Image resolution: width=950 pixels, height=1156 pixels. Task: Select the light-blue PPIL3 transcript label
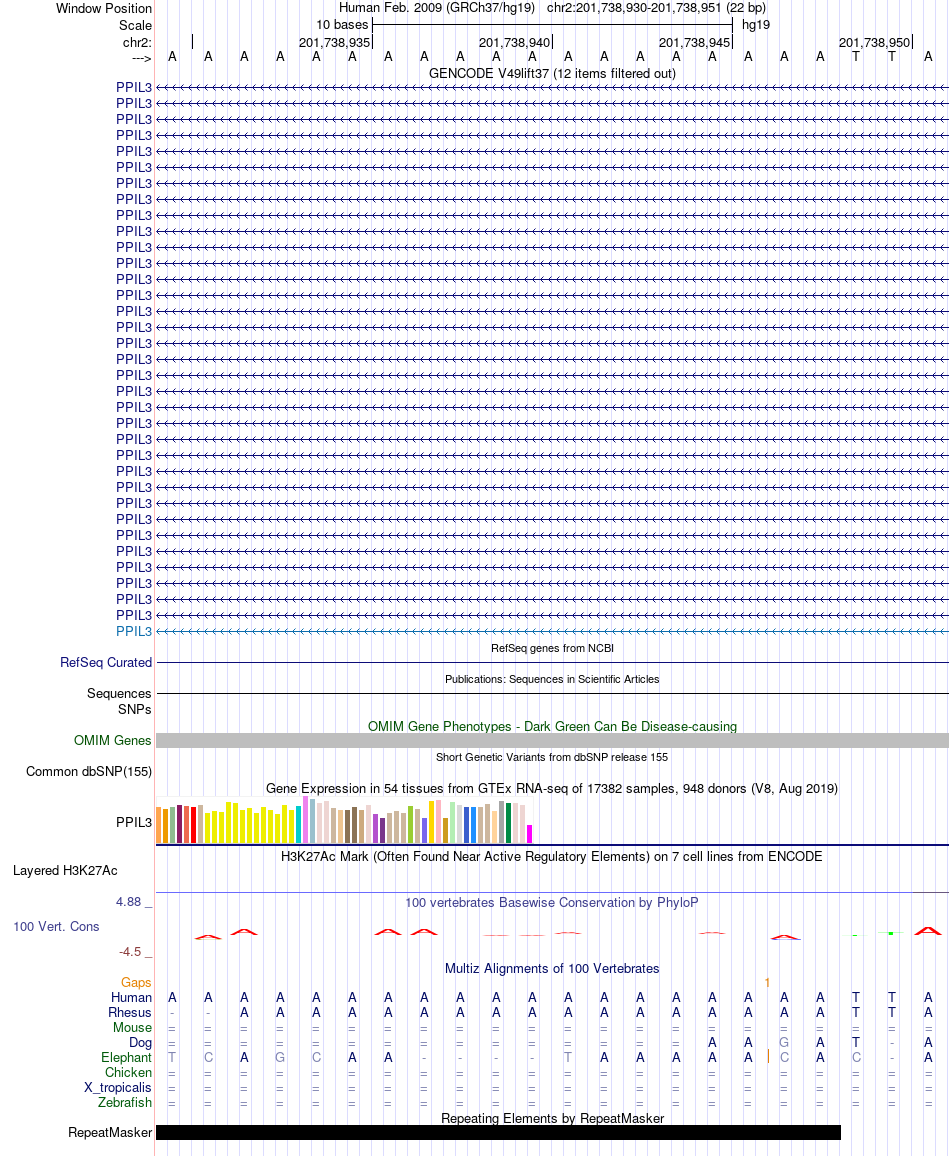coord(133,631)
